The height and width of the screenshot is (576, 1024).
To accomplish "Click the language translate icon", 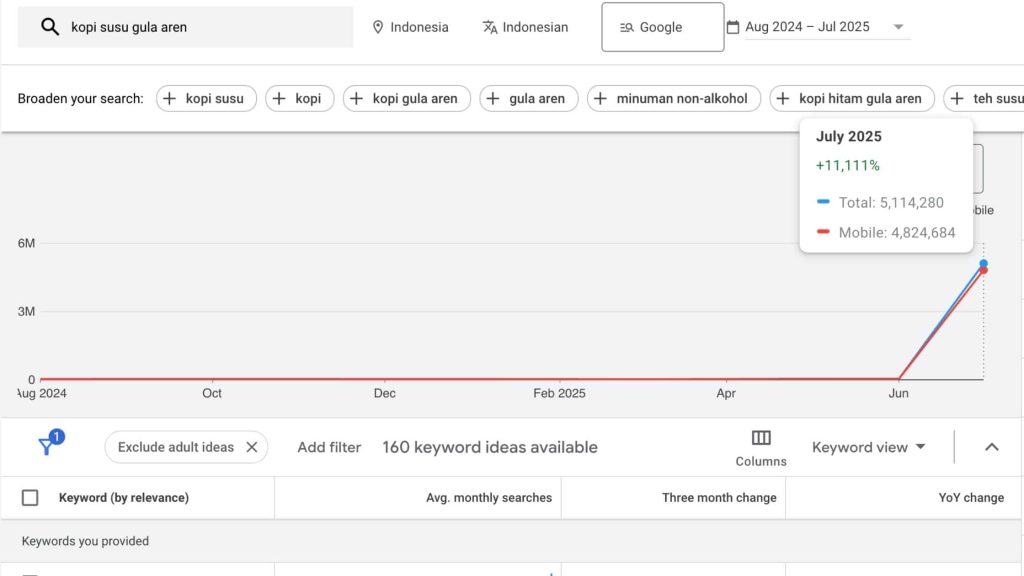I will tap(490, 27).
